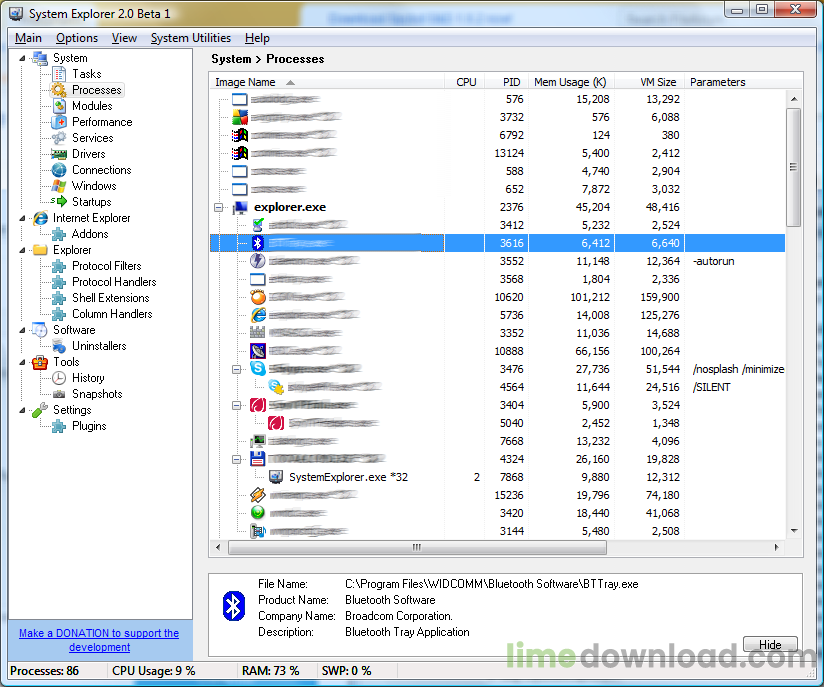Viewport: 824px width, 687px height.
Task: Collapse the explorer.exe process tree
Action: 218,208
